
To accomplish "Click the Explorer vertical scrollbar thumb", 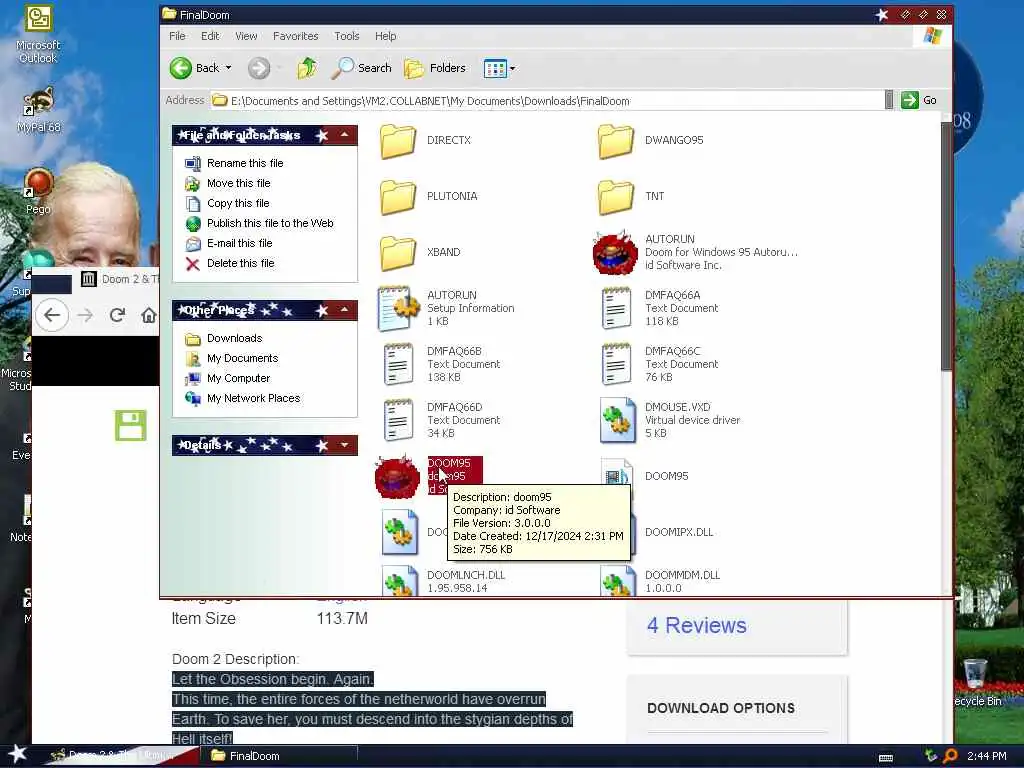I will click(946, 247).
